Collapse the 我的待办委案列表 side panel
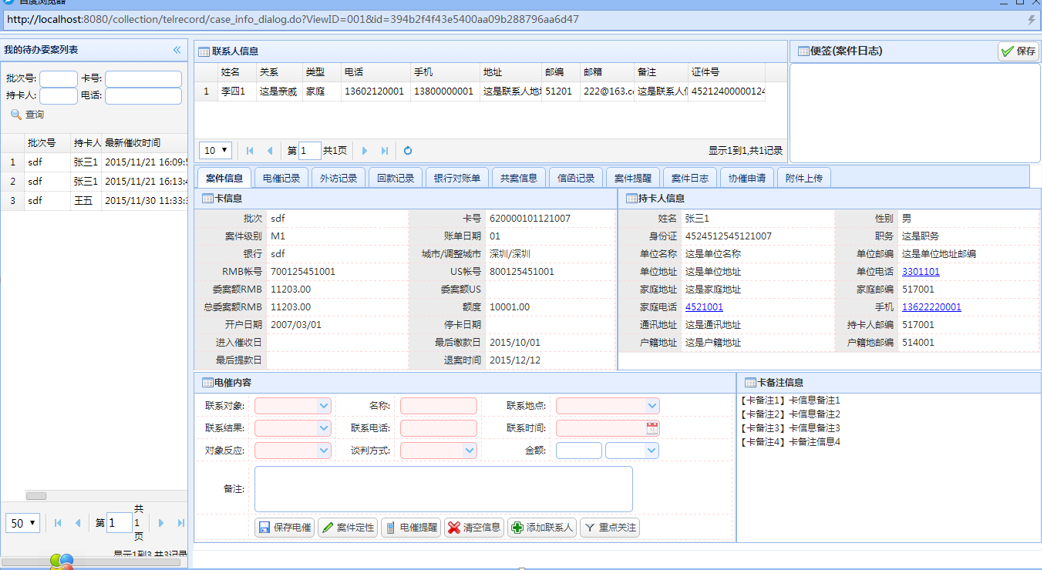This screenshot has height=570, width=1042. pyautogui.click(x=177, y=50)
